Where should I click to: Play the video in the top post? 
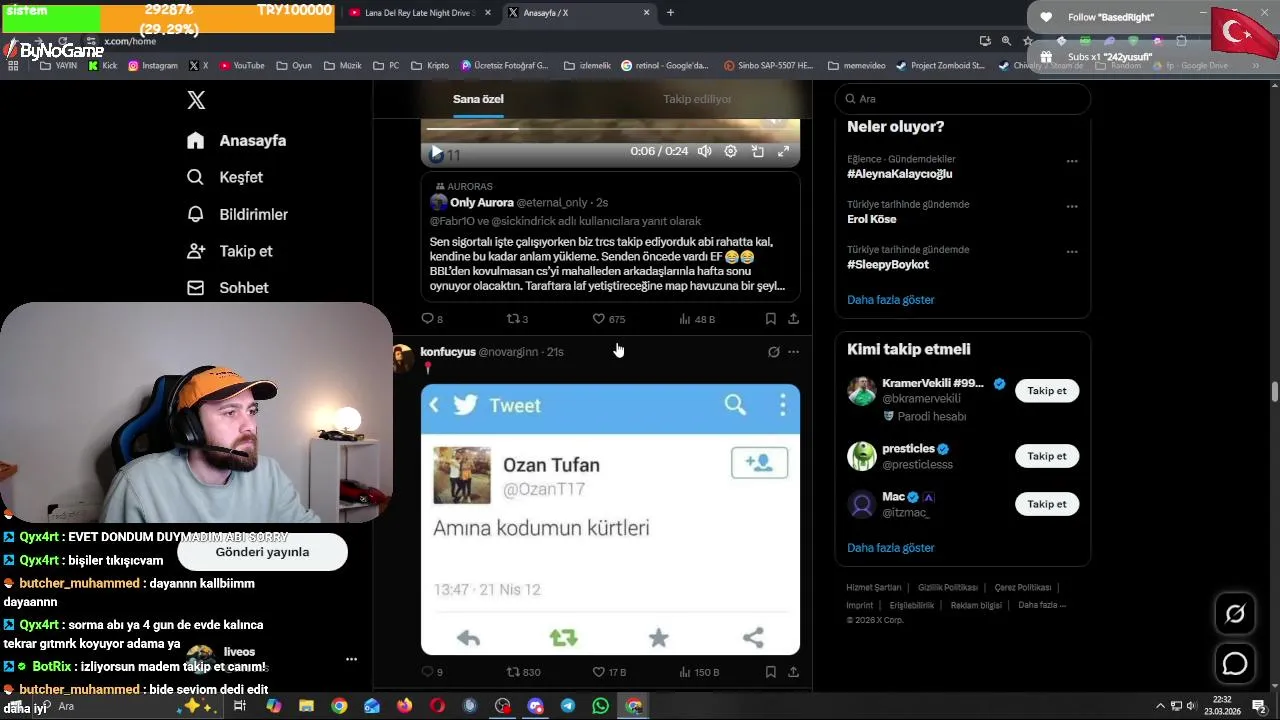point(436,153)
